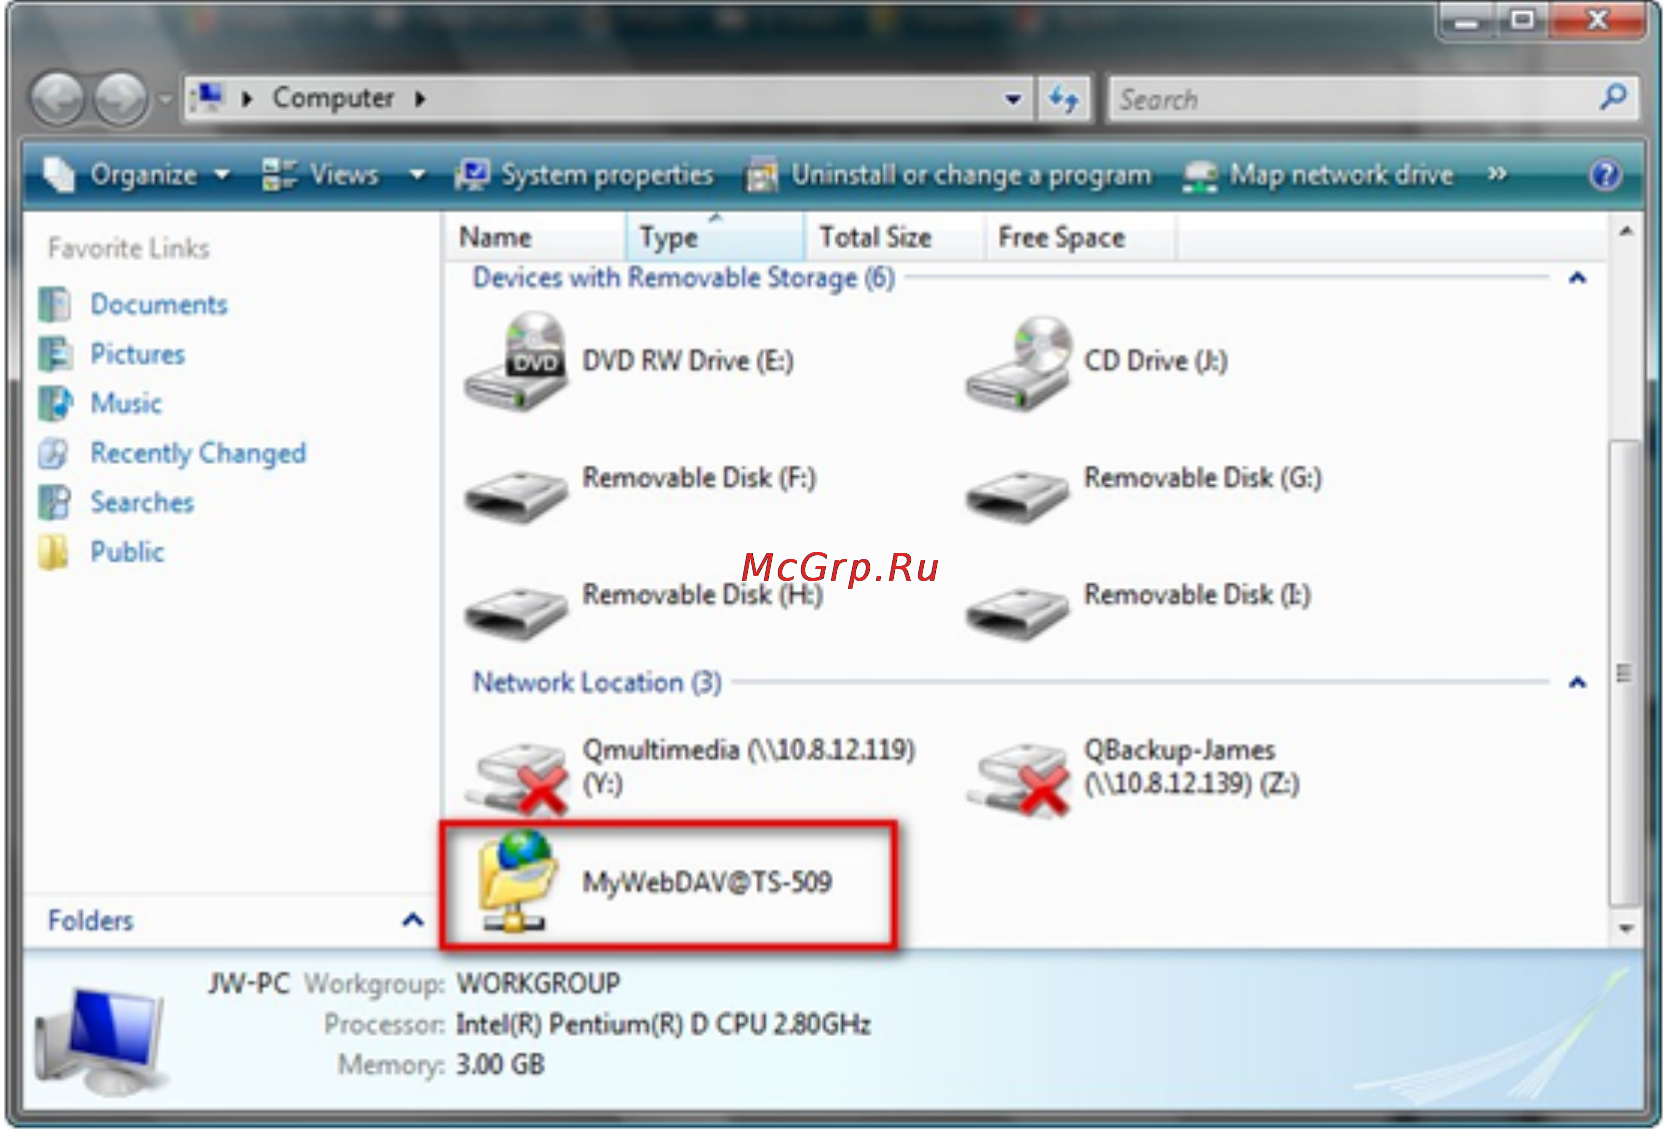The height and width of the screenshot is (1132, 1669).
Task: Click the Recently Changed icon
Action: click(54, 453)
